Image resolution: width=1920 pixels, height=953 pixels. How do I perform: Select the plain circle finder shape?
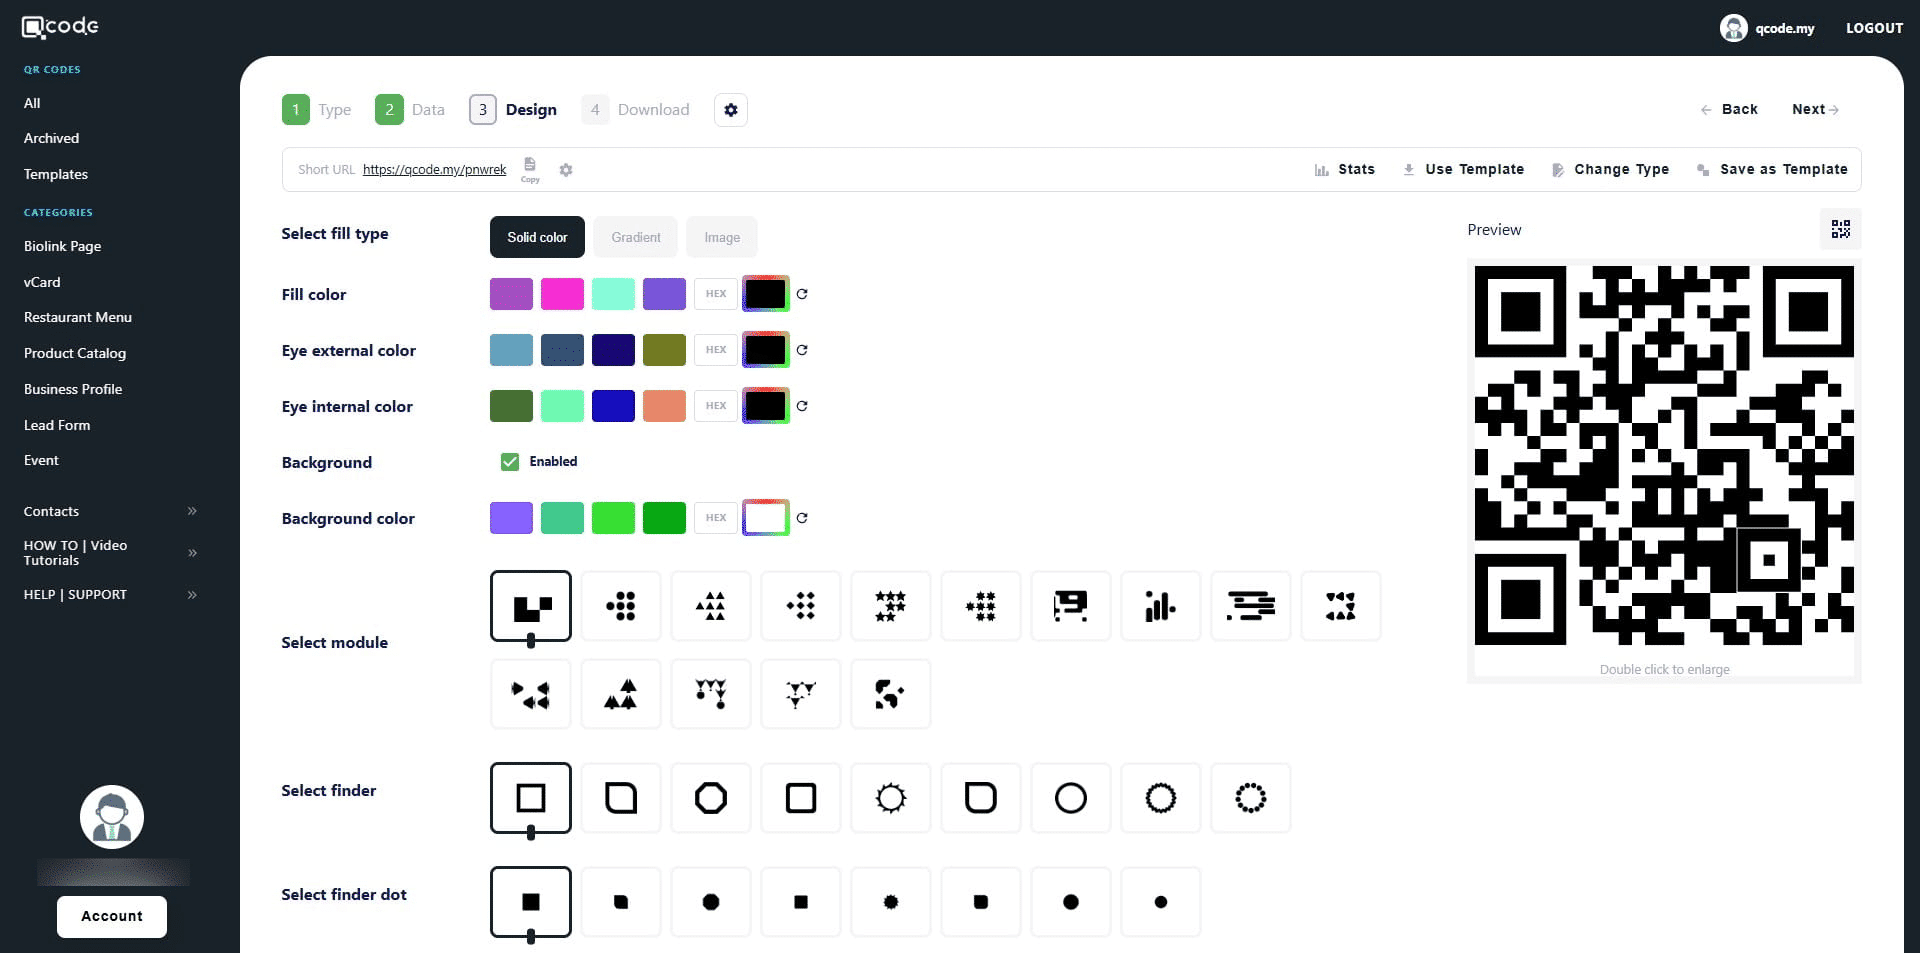coord(1070,798)
